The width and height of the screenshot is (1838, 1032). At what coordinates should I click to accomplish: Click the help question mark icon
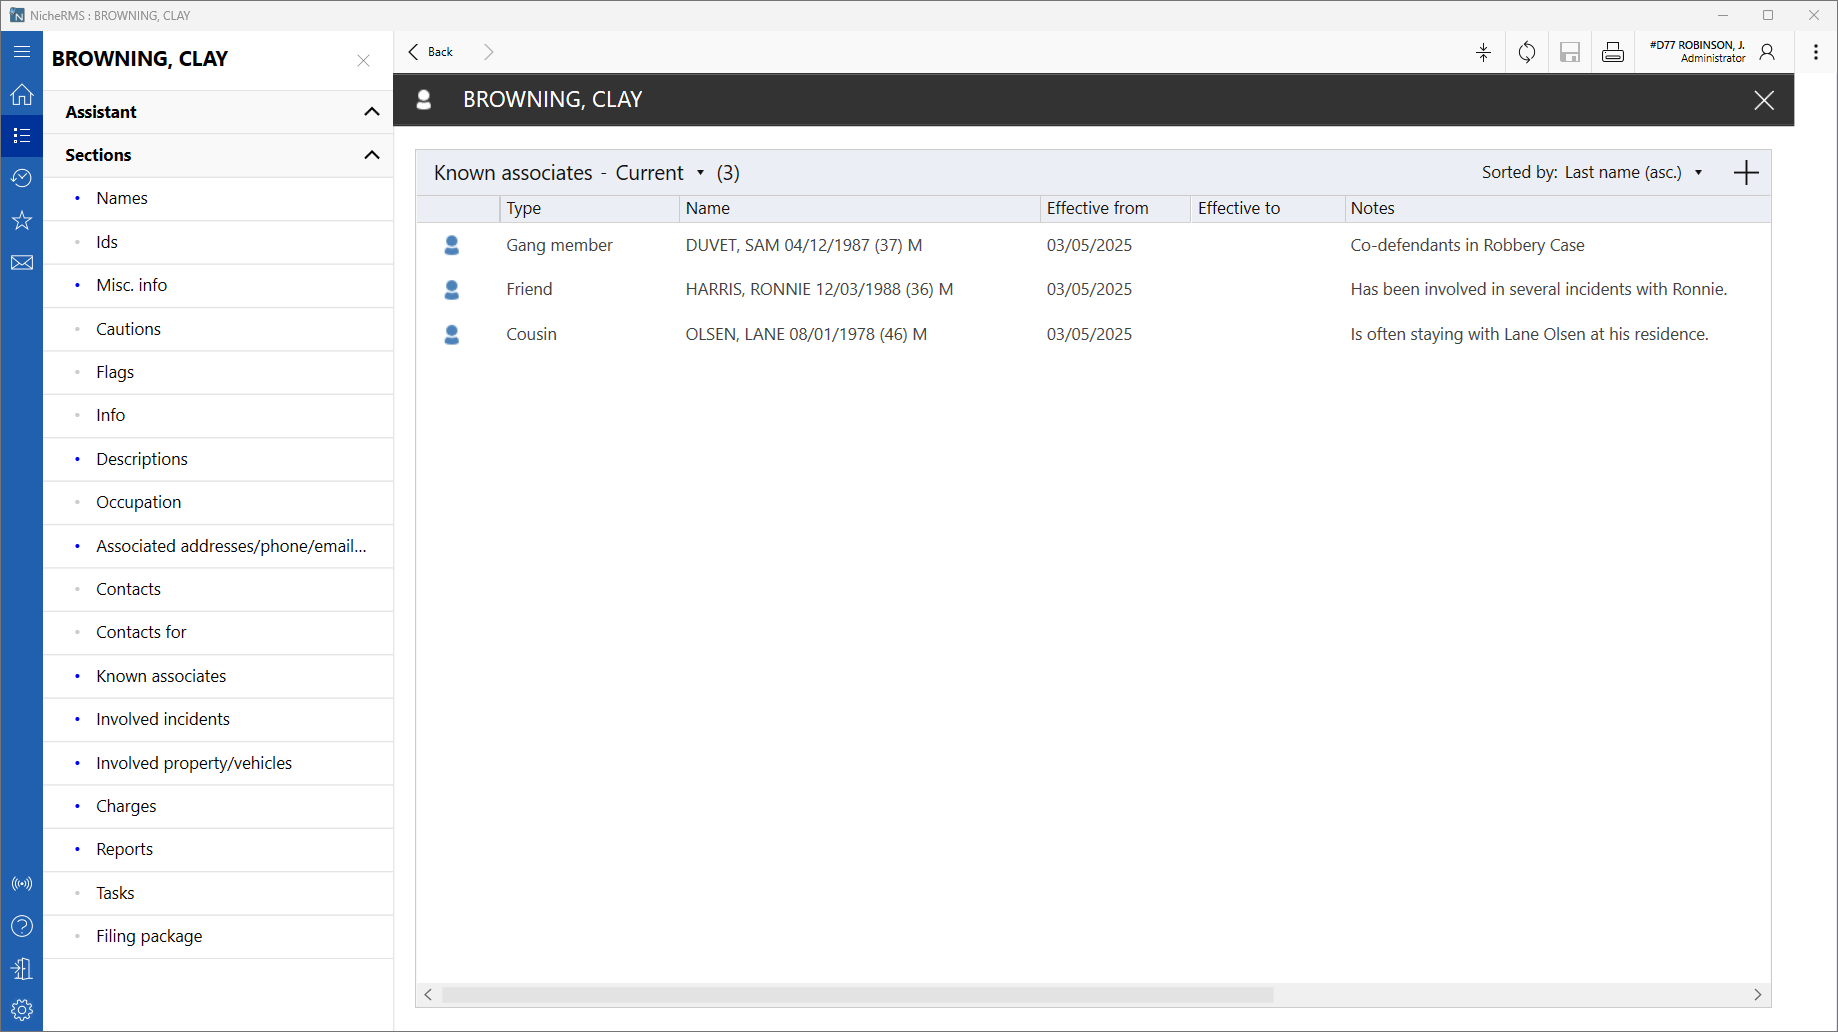point(22,926)
